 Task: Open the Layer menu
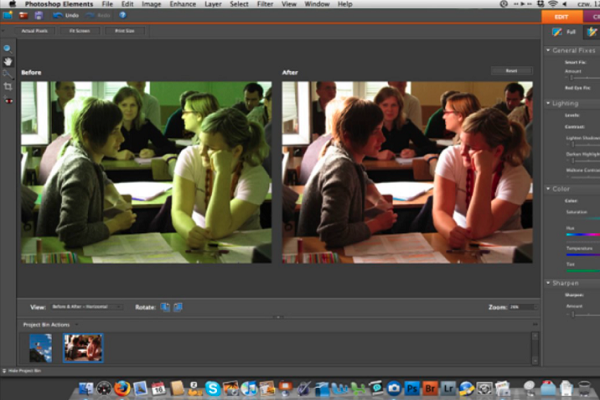[x=213, y=4]
